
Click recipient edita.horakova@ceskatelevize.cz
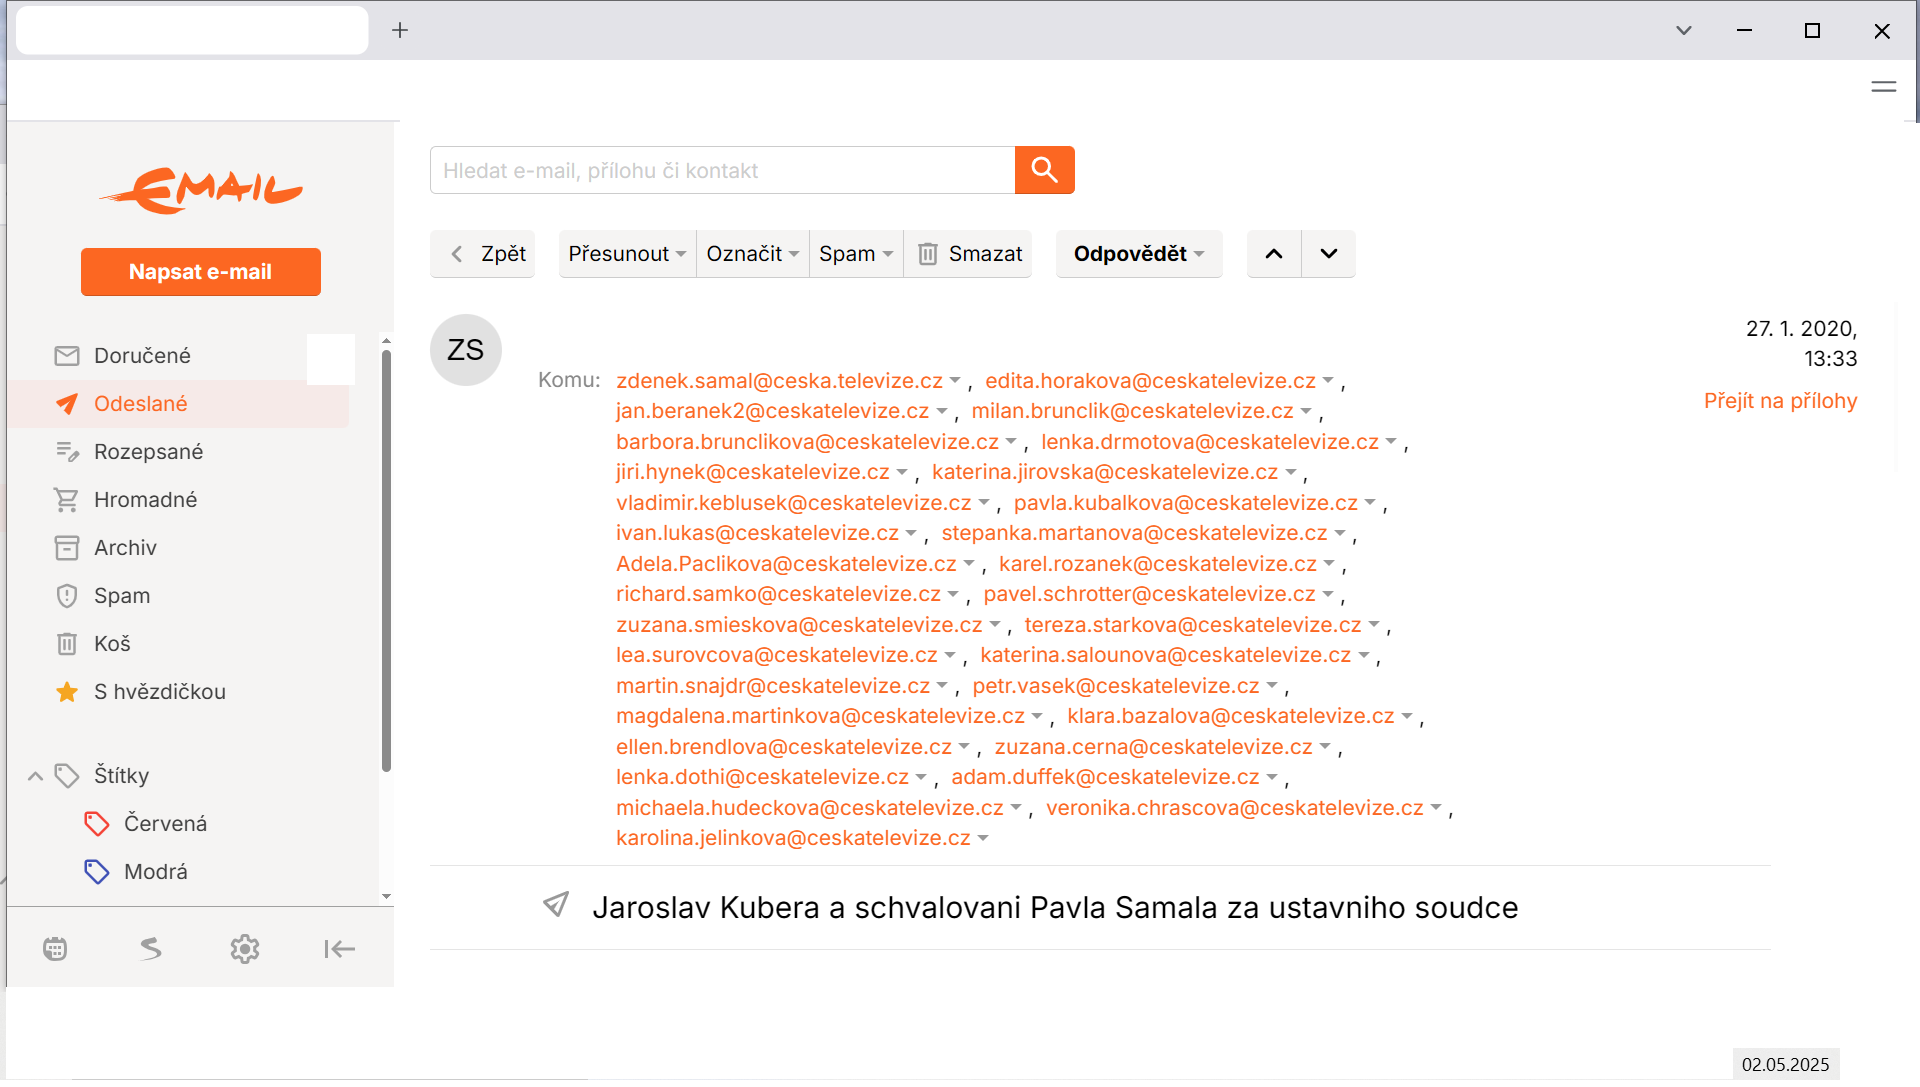coord(1150,381)
